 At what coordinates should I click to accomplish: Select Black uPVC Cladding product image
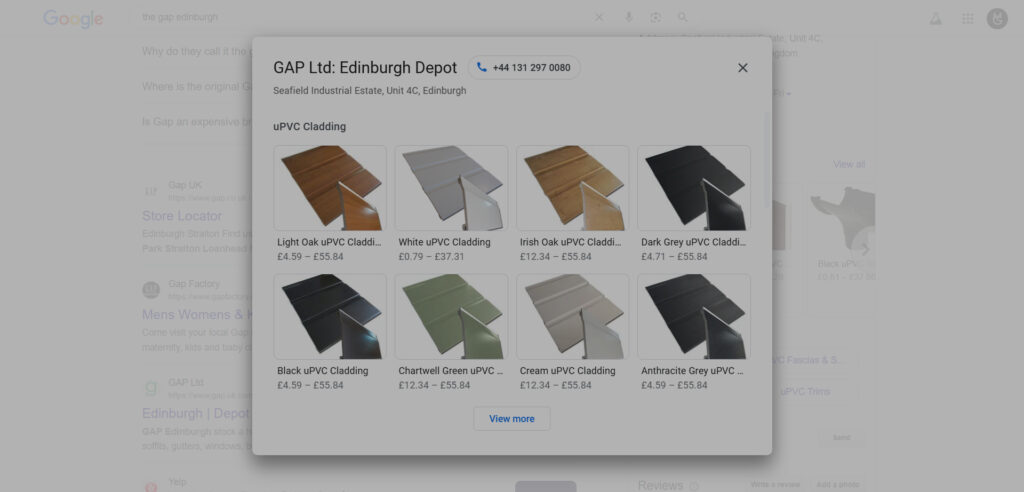pos(330,317)
